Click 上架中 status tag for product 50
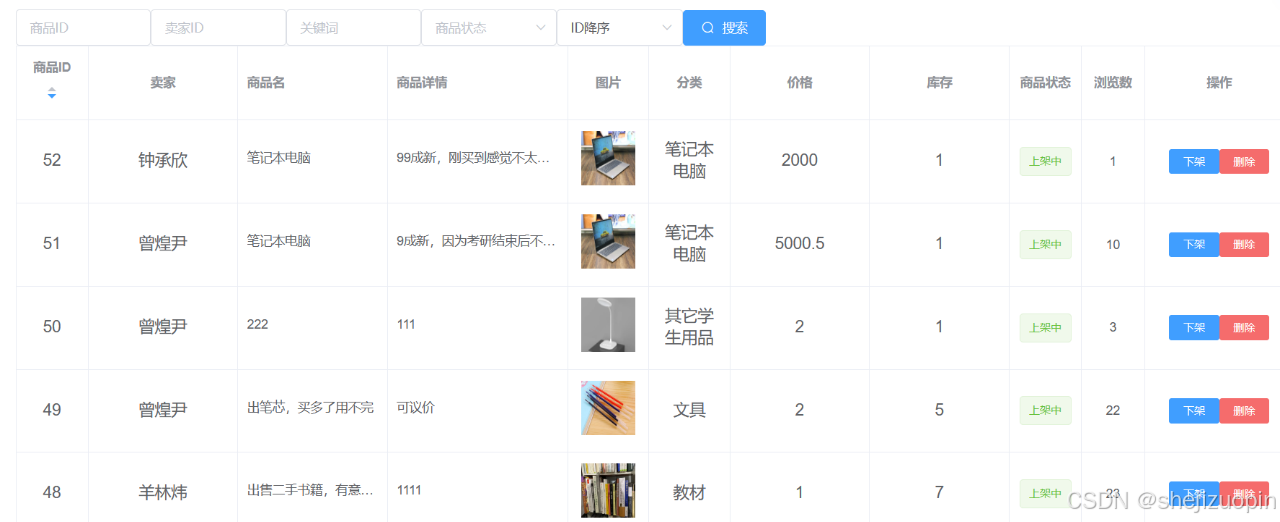1280x522 pixels. (1045, 327)
